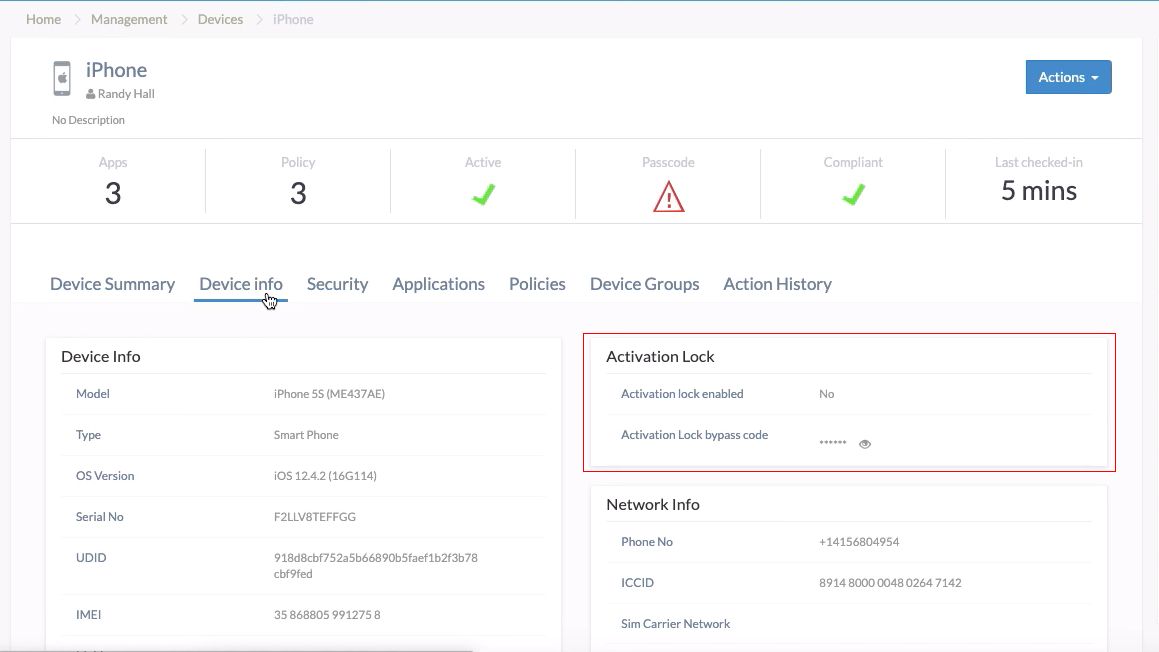The height and width of the screenshot is (652, 1159).
Task: Click the Policy count 3
Action: (298, 194)
